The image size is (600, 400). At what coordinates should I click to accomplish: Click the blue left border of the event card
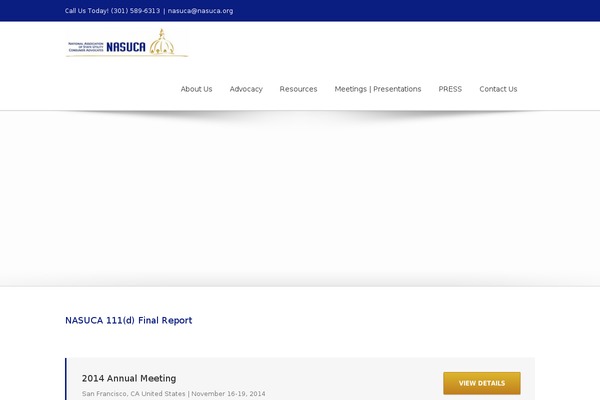66,380
